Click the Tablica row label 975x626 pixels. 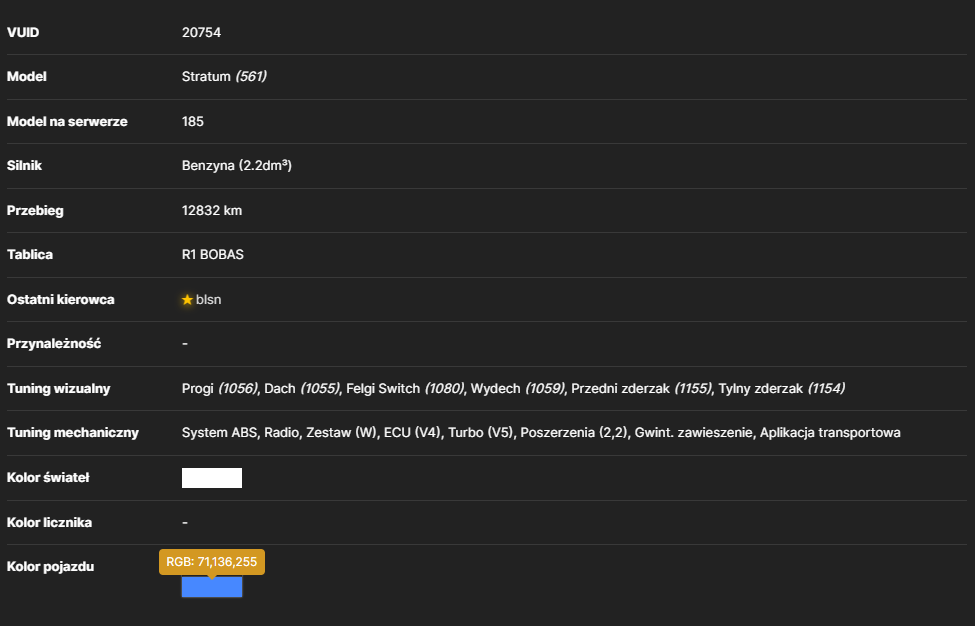click(30, 254)
